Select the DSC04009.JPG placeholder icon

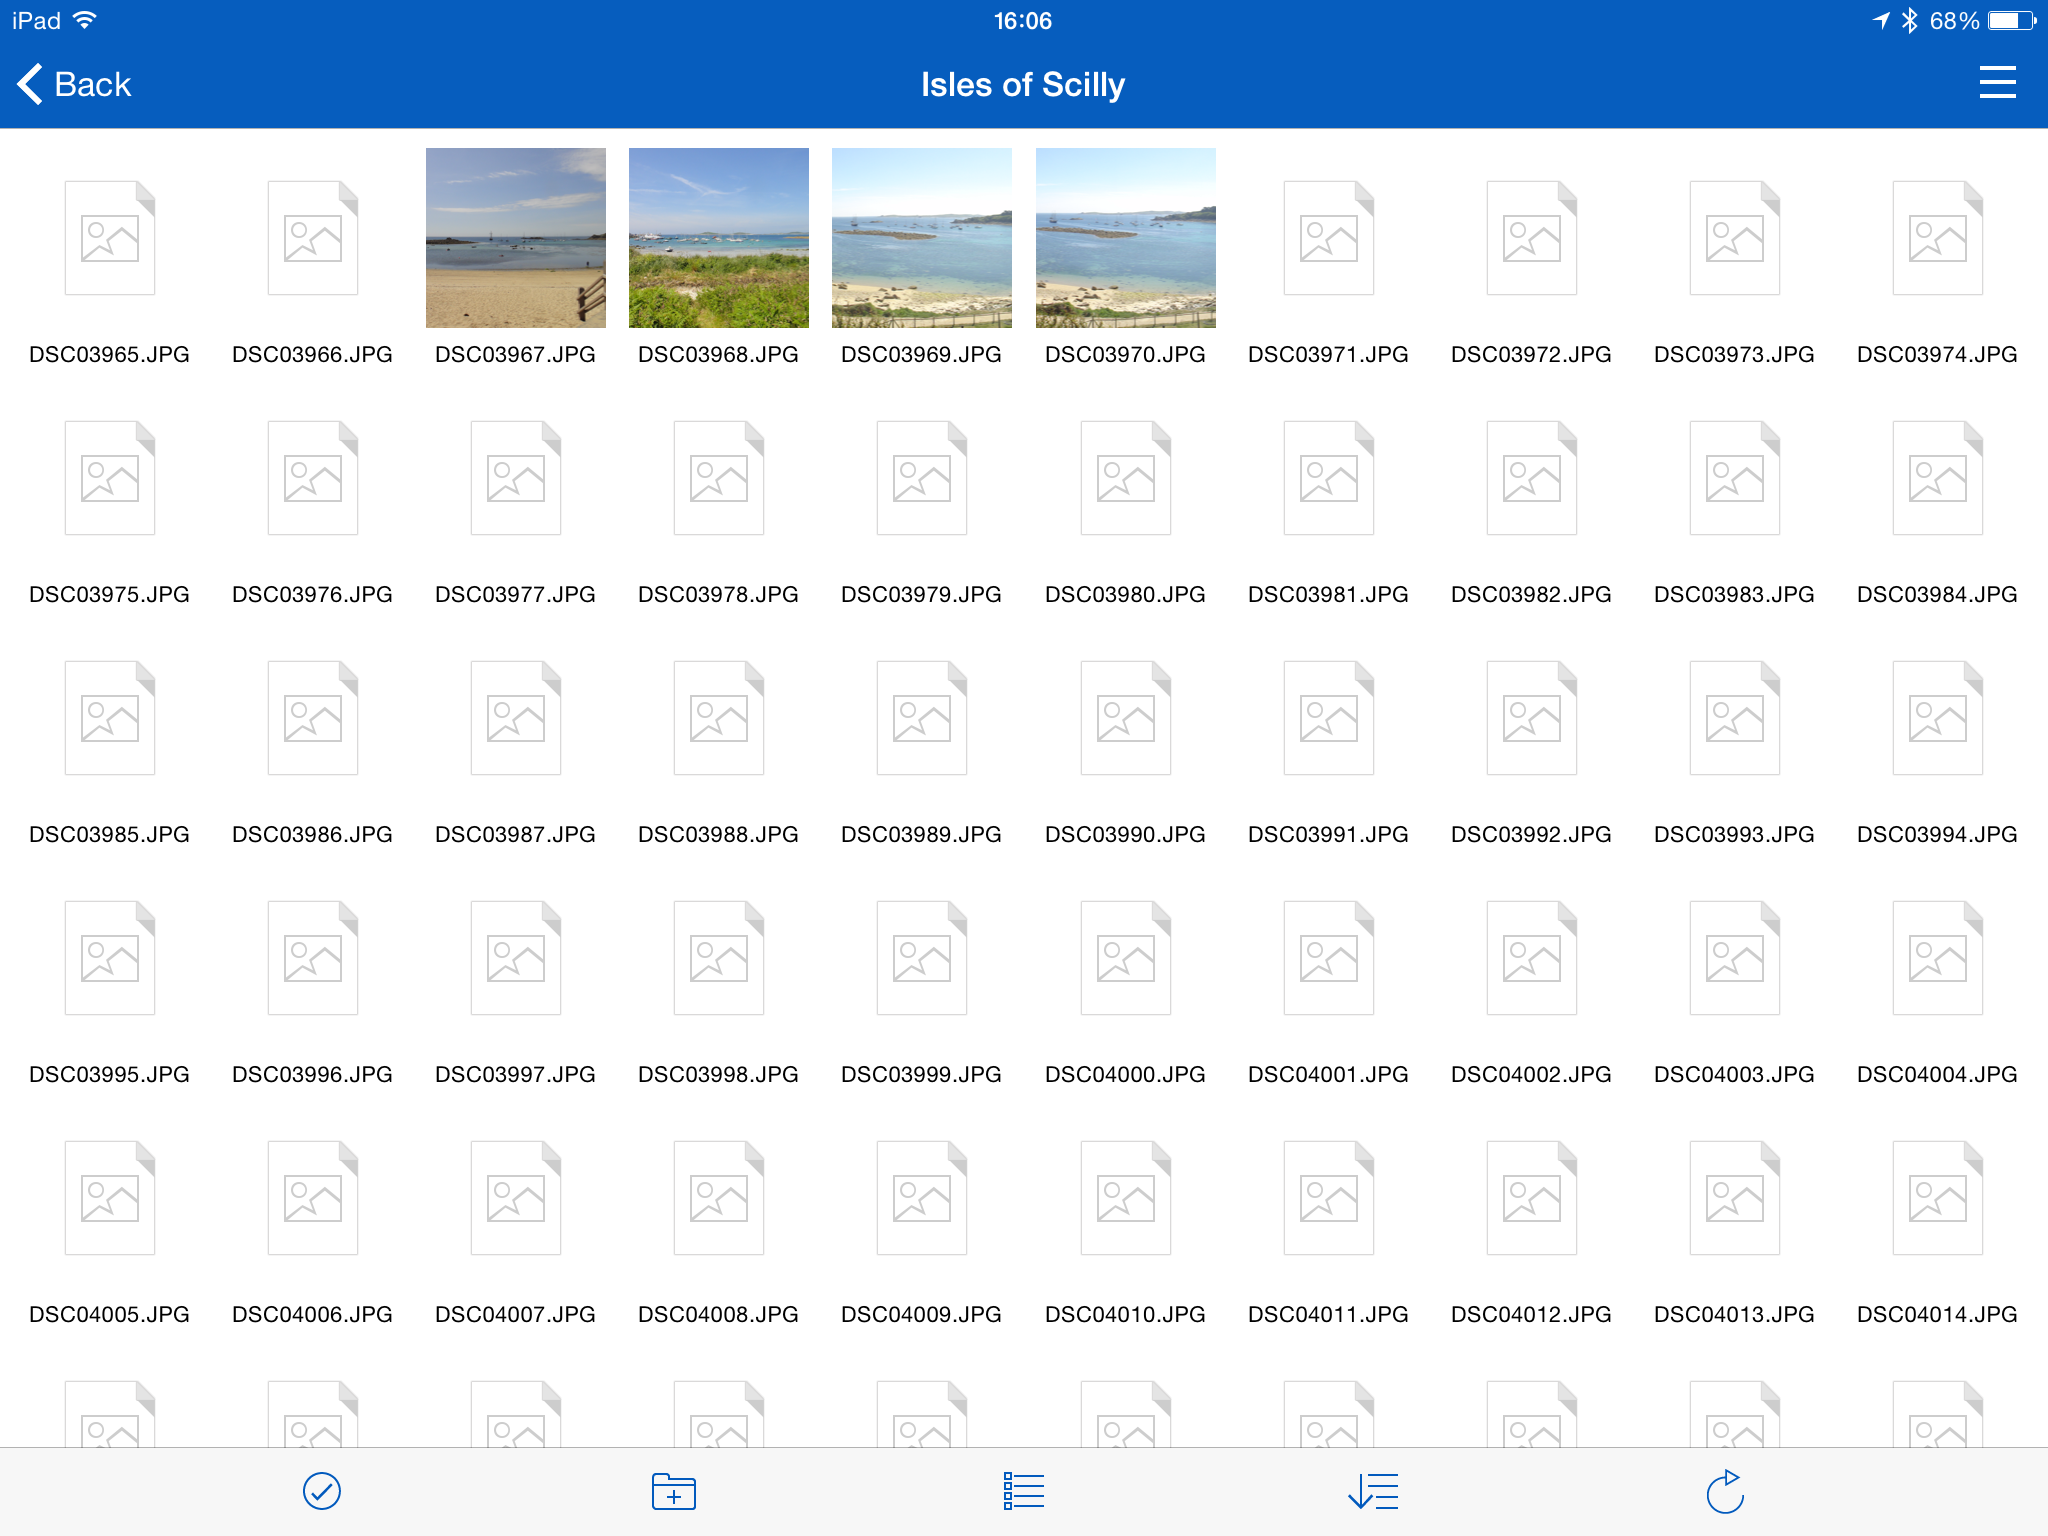tap(922, 1198)
